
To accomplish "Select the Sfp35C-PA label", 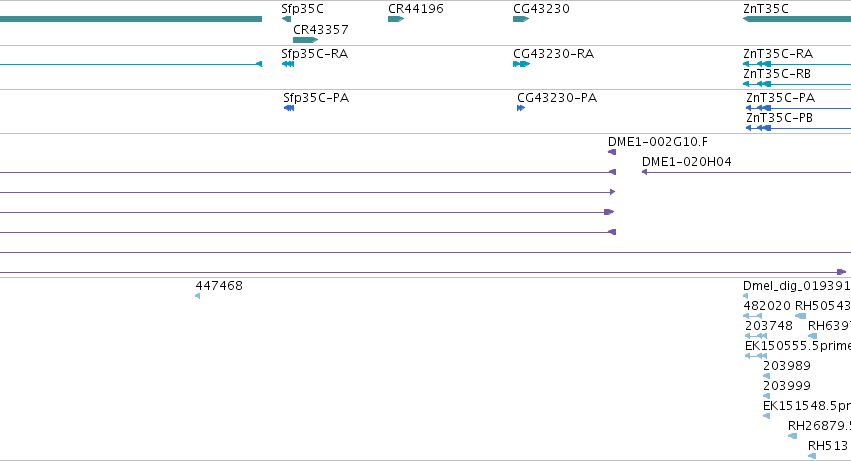I will (x=316, y=98).
